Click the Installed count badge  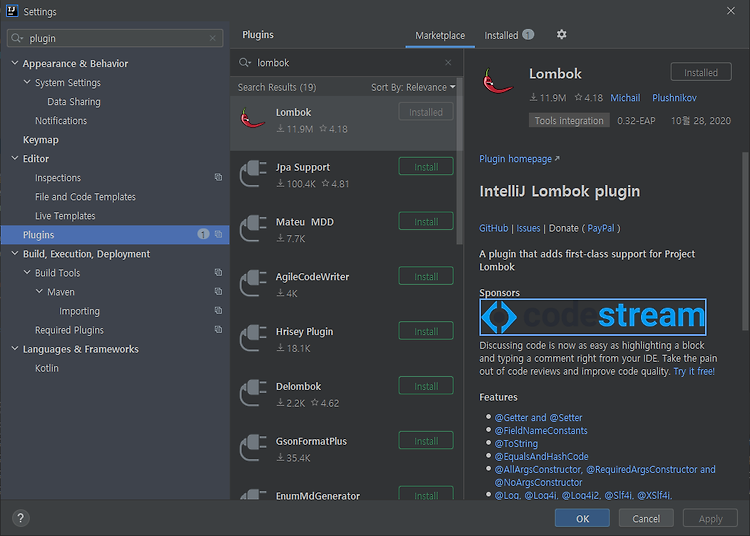528,35
